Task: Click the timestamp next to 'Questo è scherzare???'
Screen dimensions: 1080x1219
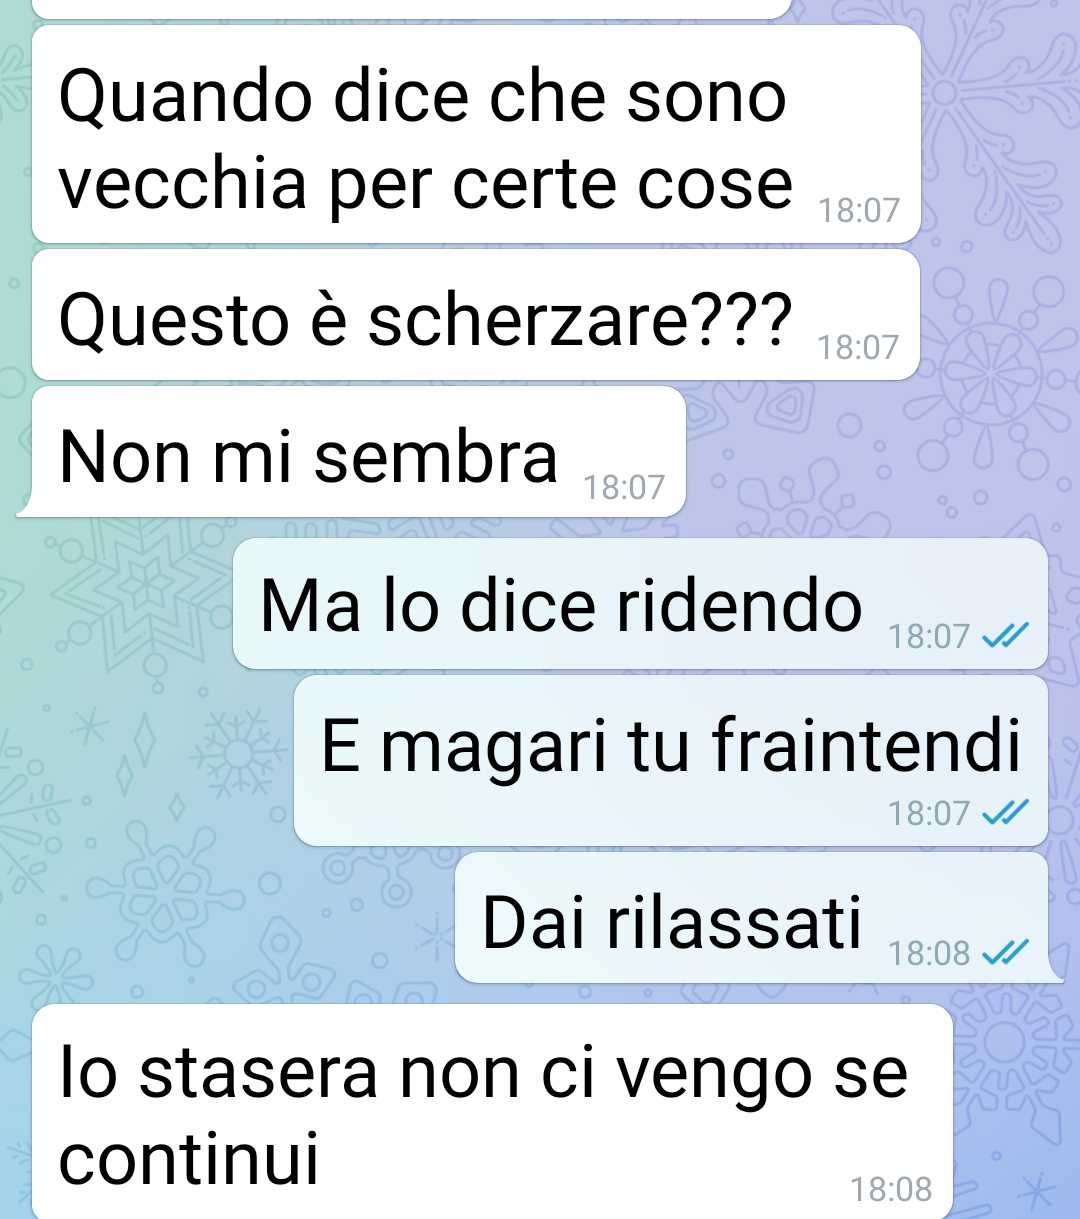Action: click(x=858, y=347)
